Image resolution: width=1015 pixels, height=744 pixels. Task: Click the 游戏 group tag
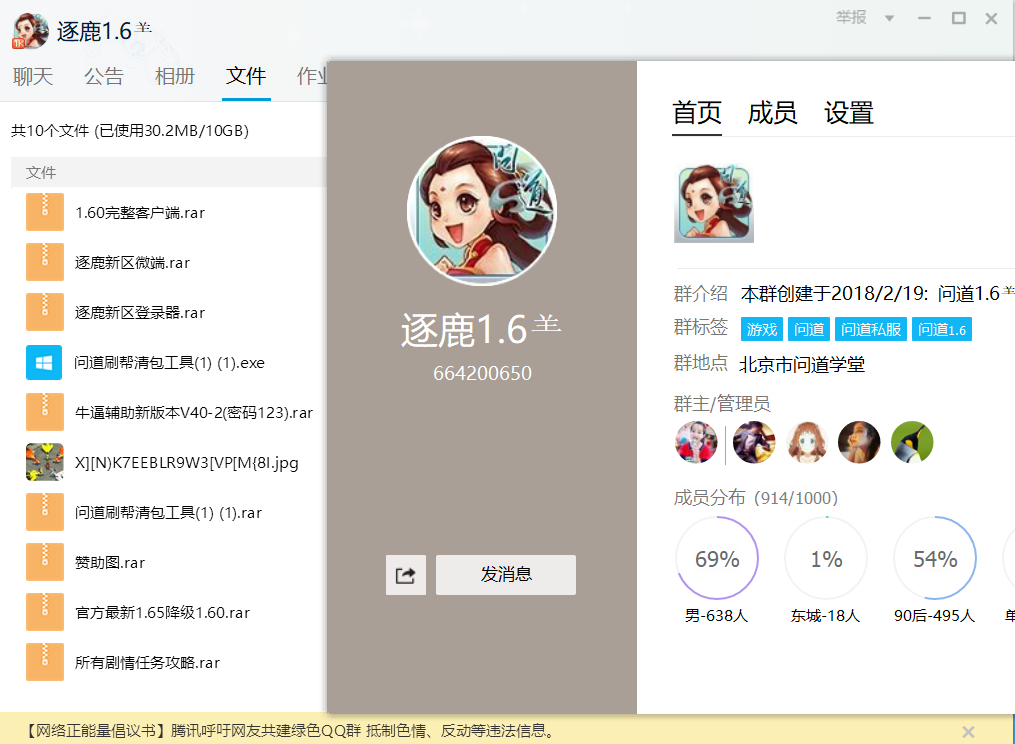762,330
